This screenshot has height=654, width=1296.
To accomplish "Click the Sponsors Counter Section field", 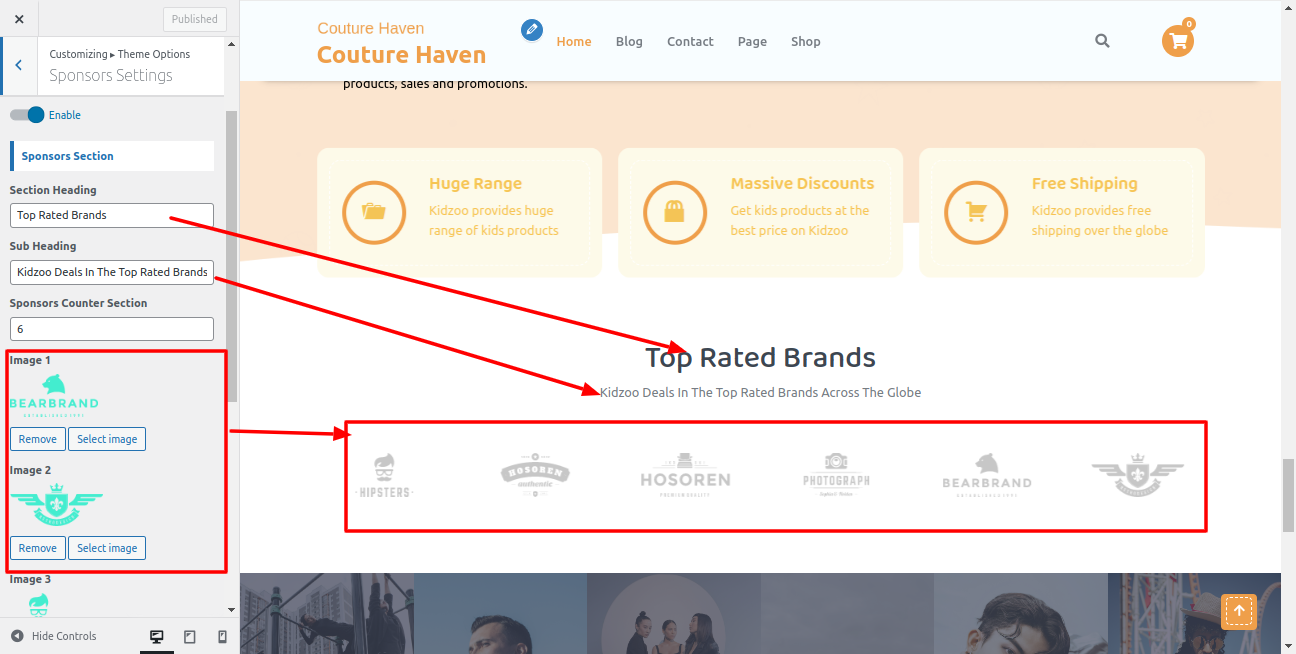I will (112, 329).
